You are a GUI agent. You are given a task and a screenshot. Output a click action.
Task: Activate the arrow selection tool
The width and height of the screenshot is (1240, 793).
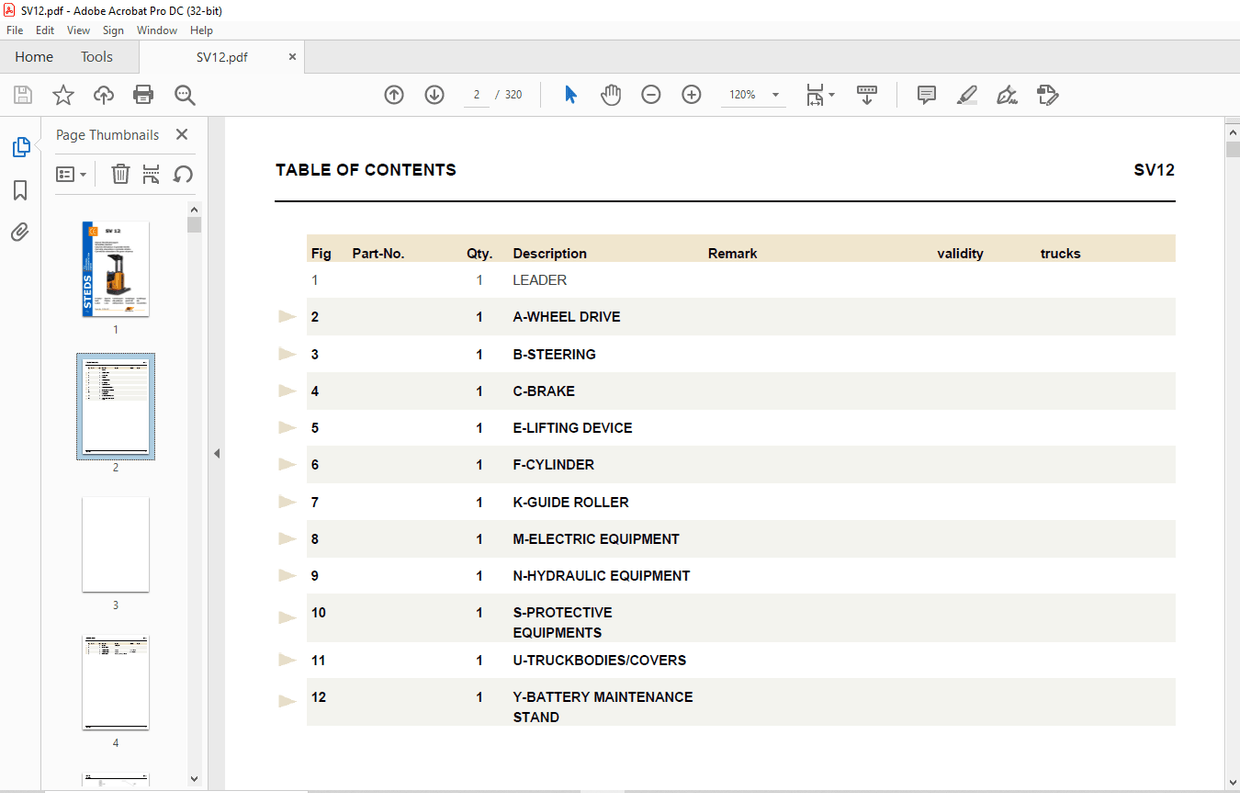click(x=571, y=95)
